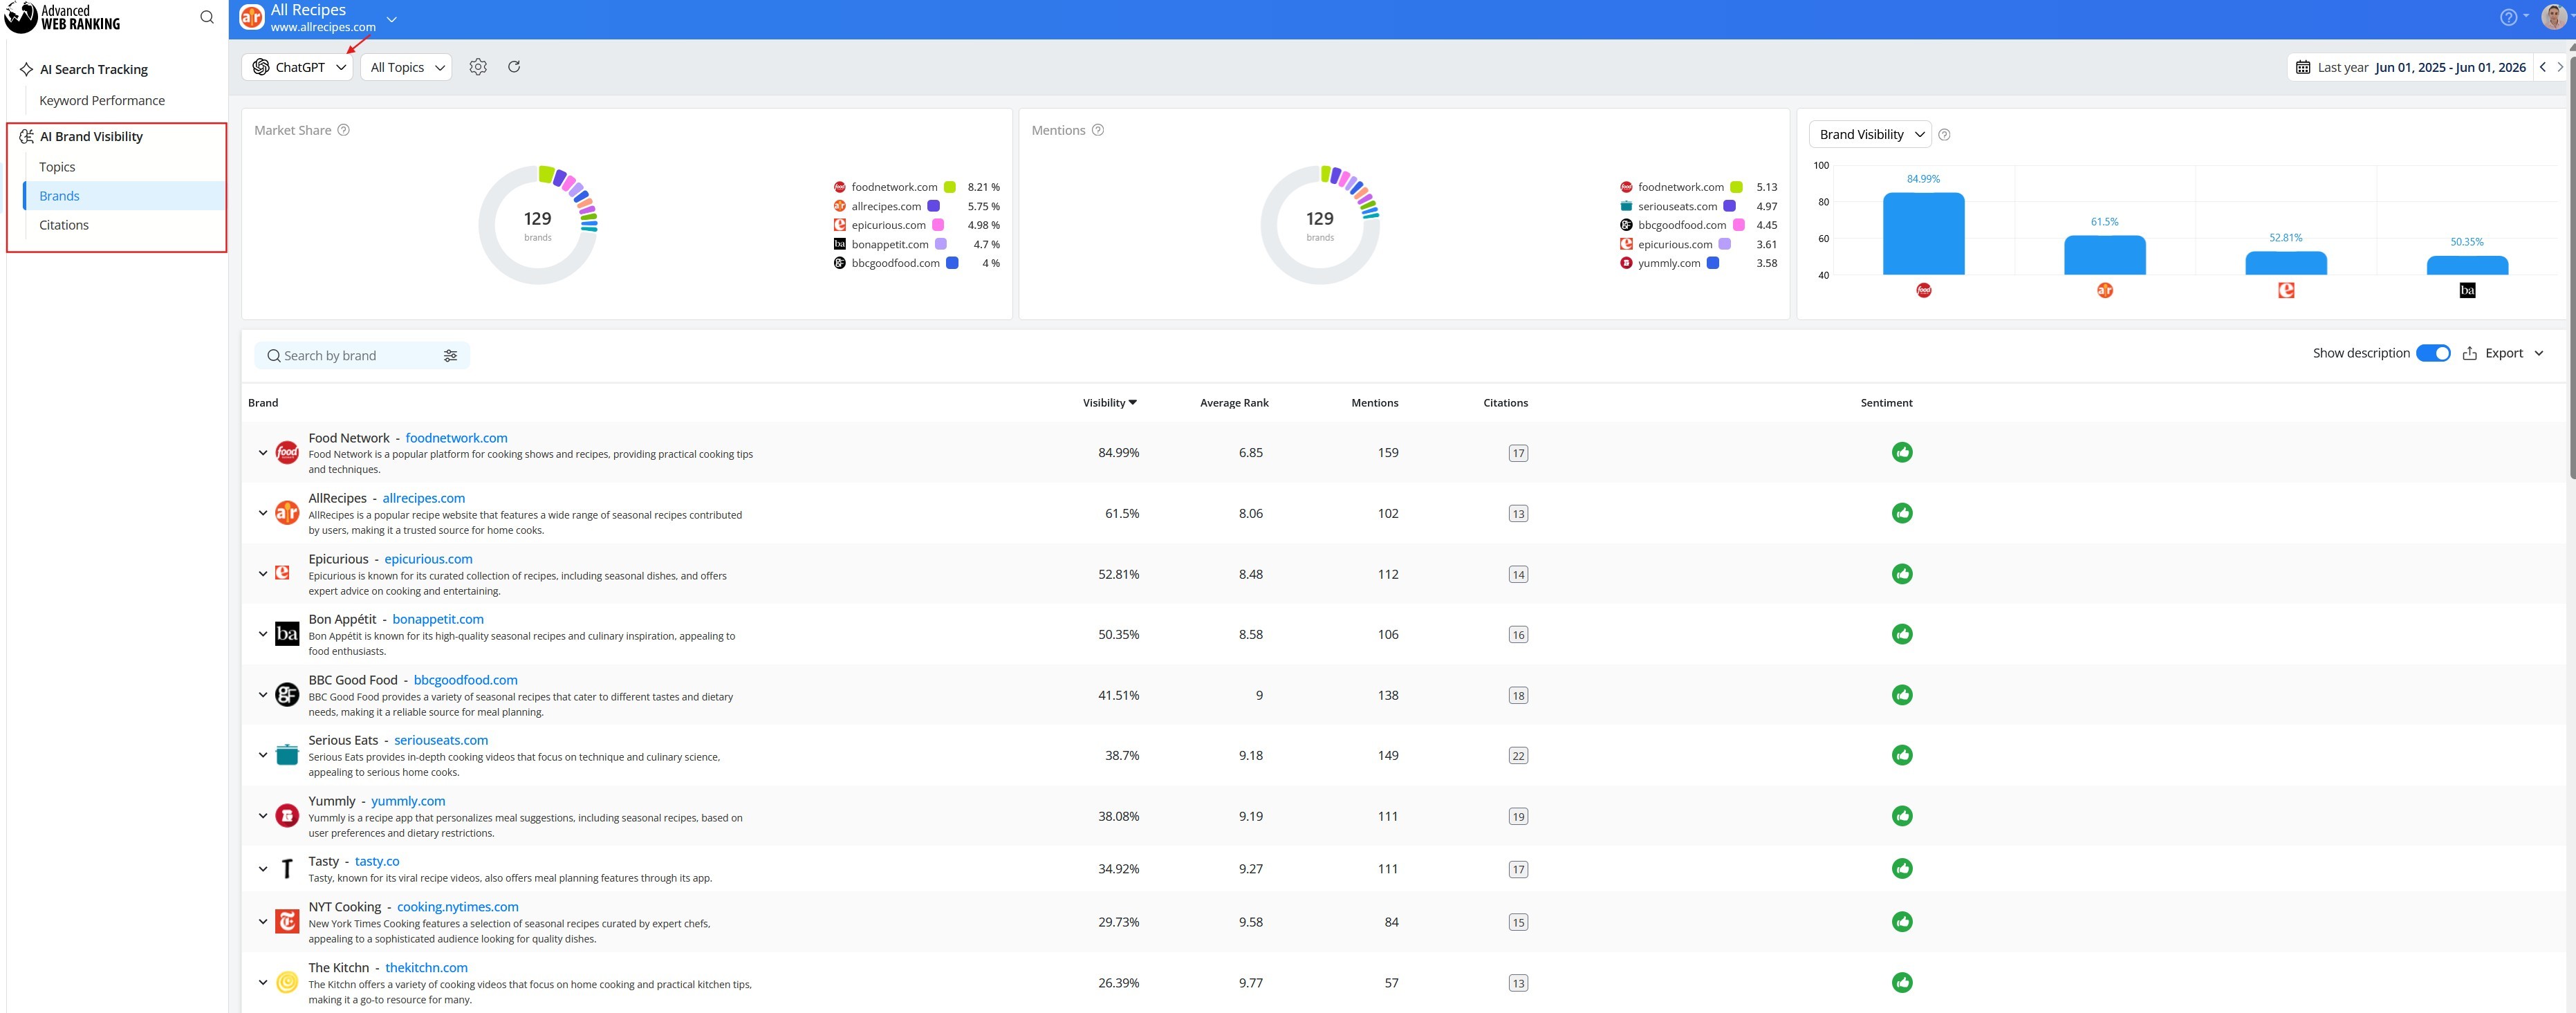Open Brand Visibility chart help icon

1944,135
